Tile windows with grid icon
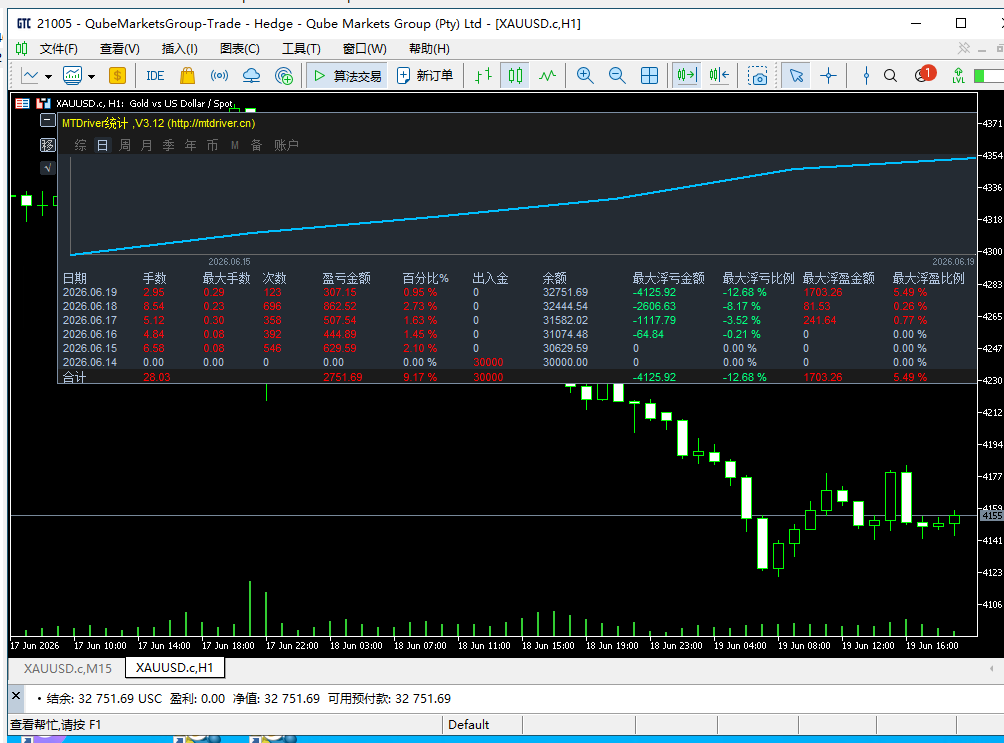 pos(649,76)
